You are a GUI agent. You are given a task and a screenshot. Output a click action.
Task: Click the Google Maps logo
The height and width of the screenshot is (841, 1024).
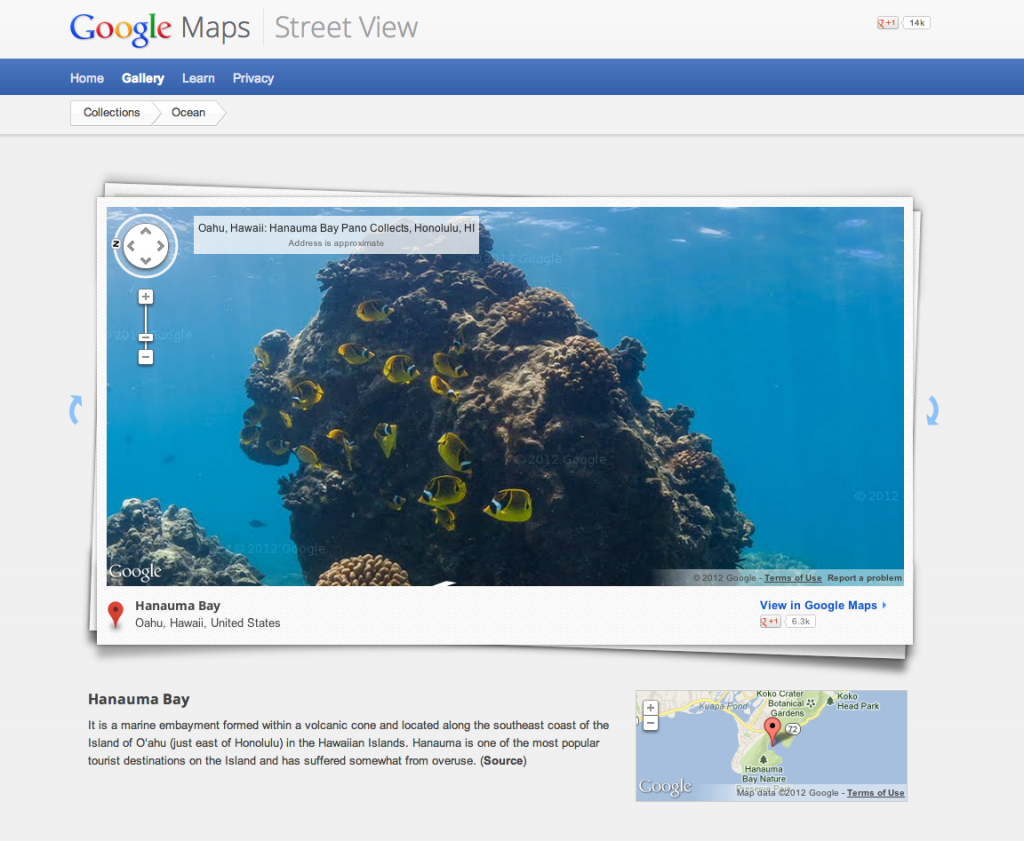[x=160, y=28]
